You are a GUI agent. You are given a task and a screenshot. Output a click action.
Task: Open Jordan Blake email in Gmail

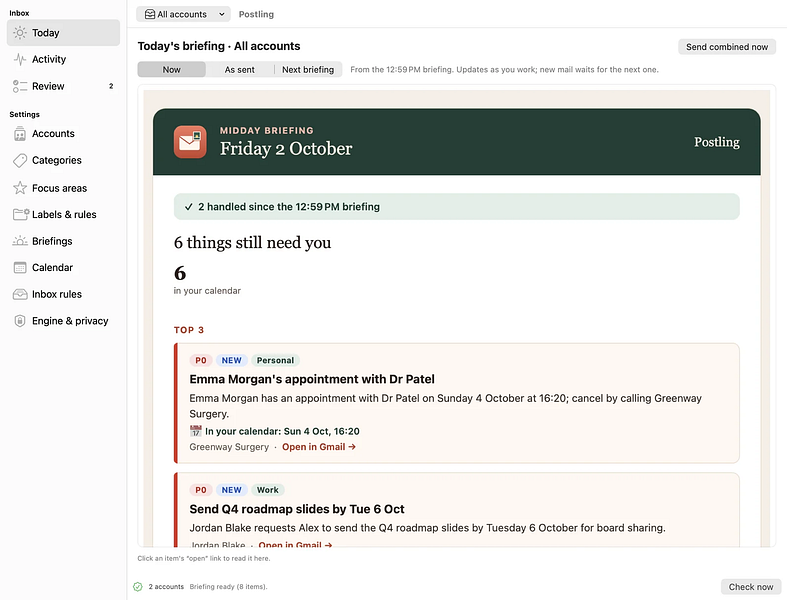pos(295,544)
